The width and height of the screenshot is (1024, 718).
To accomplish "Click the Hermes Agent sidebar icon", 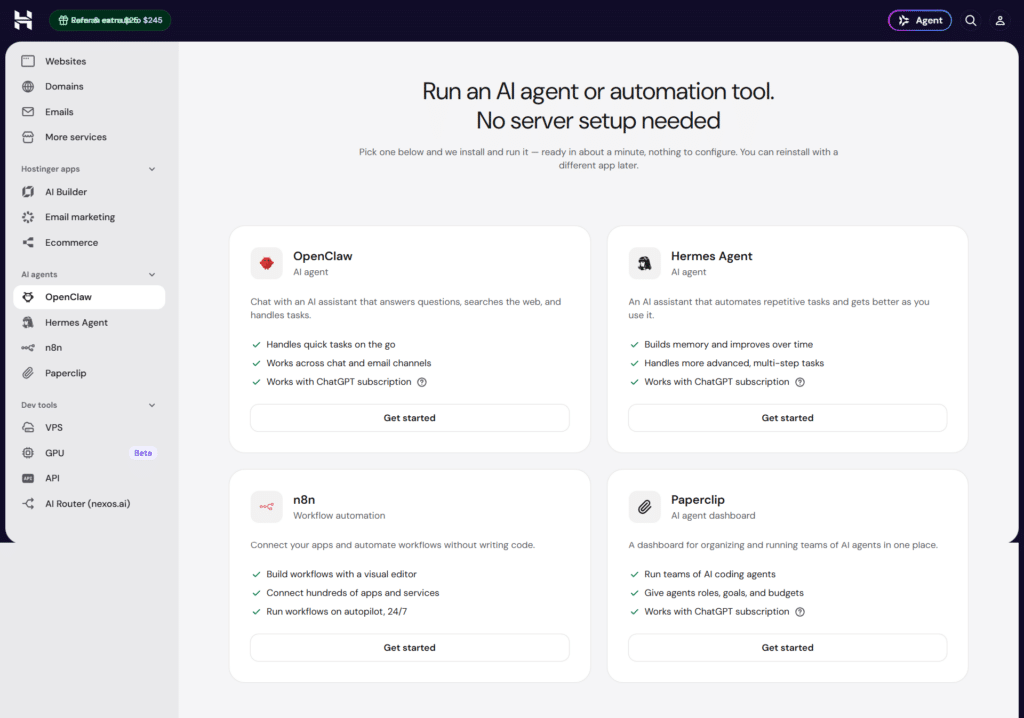I will [x=28, y=322].
